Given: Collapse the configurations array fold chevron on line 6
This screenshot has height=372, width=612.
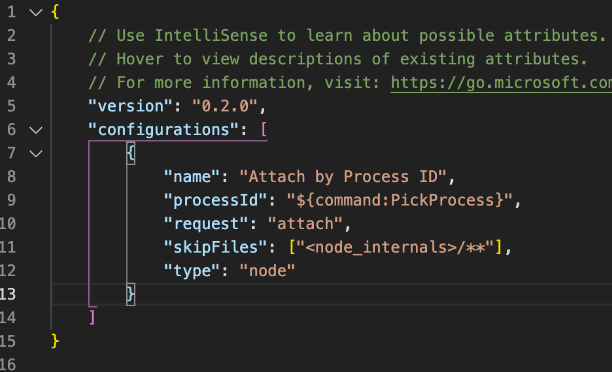Looking at the screenshot, I should [36, 130].
